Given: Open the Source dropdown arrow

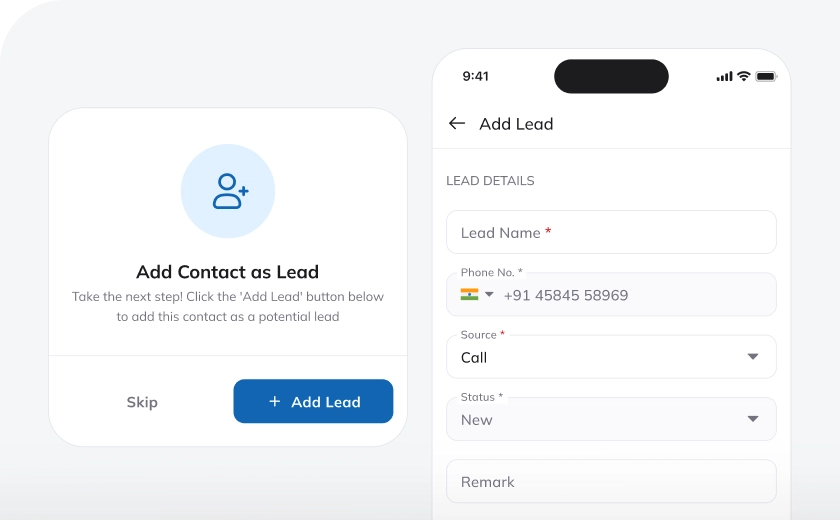Looking at the screenshot, I should pos(753,357).
